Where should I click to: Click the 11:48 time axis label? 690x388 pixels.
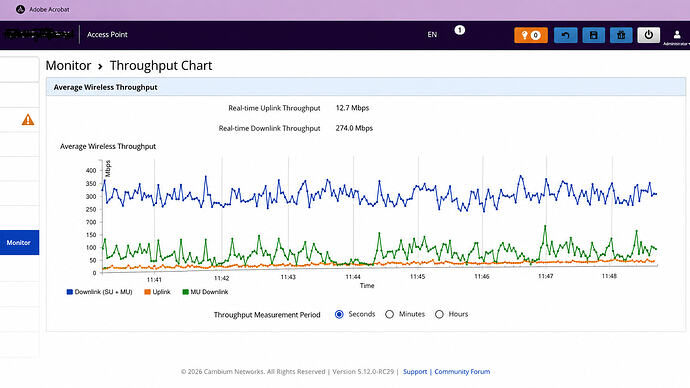(x=609, y=276)
